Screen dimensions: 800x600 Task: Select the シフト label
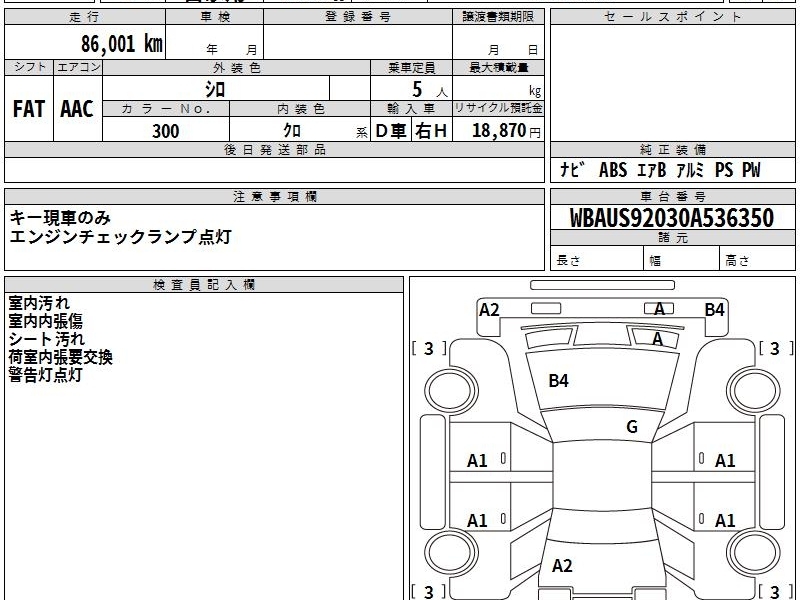pyautogui.click(x=29, y=67)
